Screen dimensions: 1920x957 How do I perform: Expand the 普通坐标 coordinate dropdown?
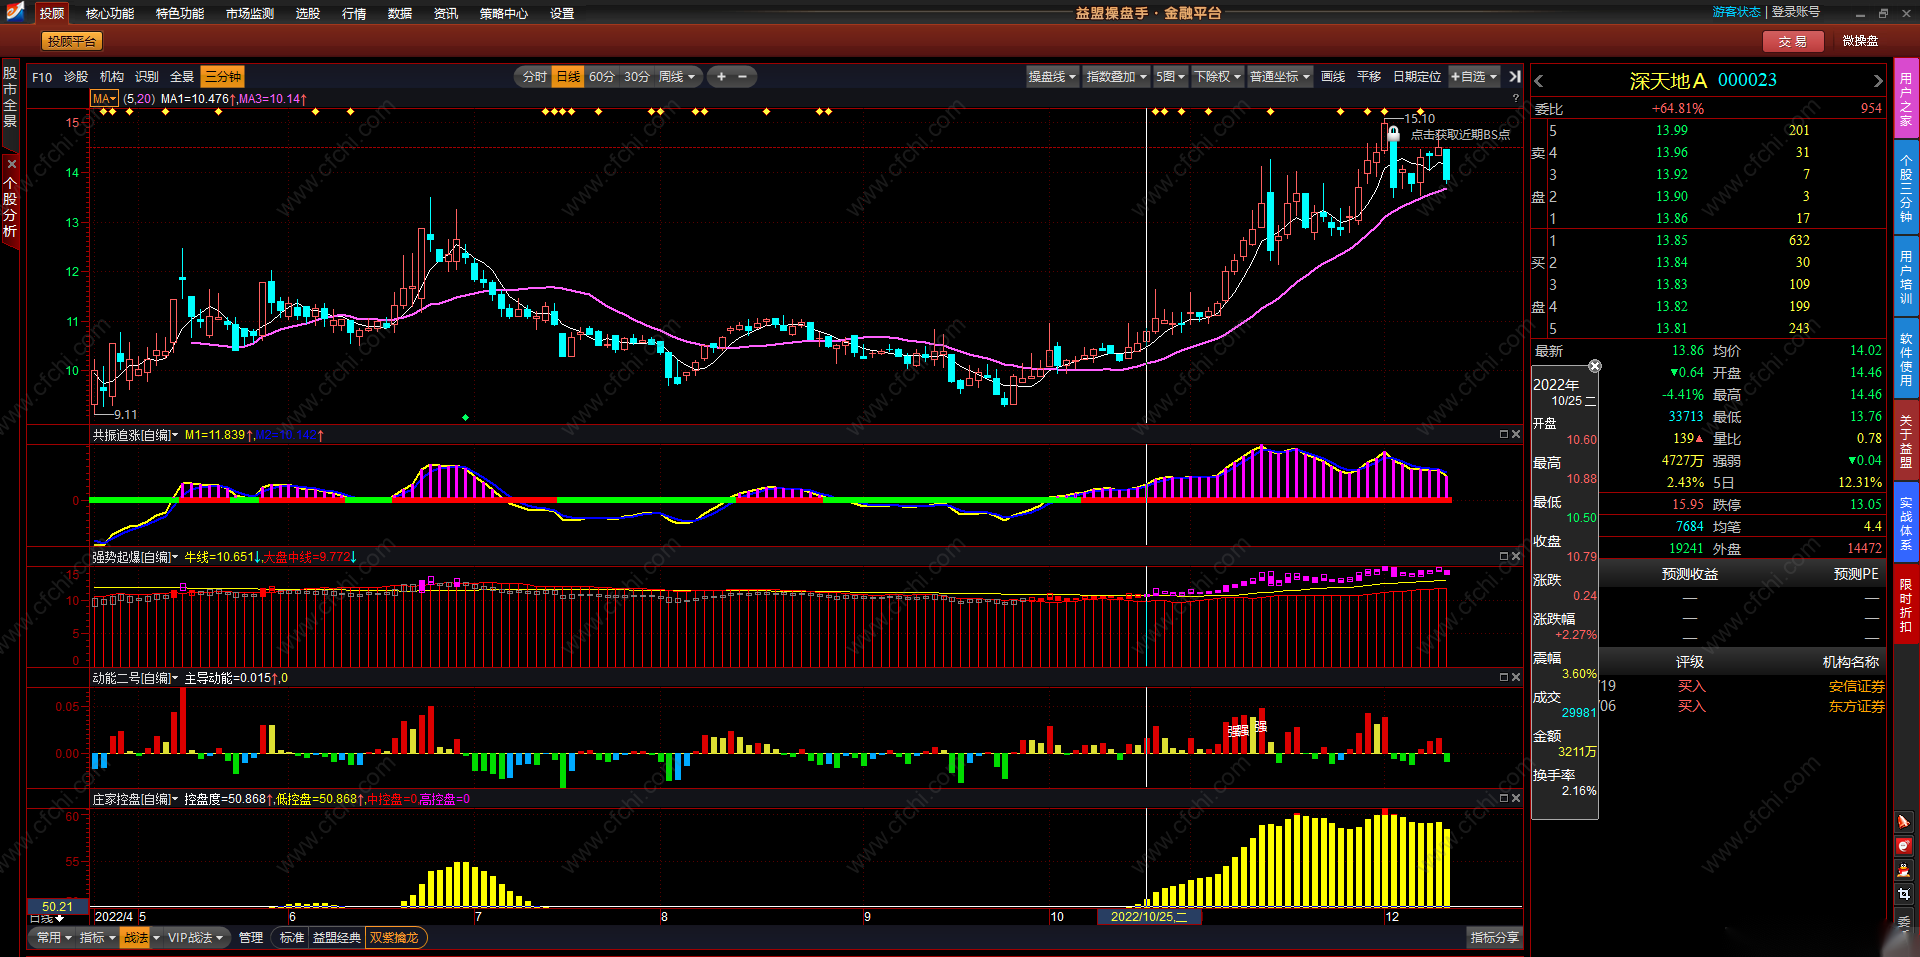point(1279,77)
